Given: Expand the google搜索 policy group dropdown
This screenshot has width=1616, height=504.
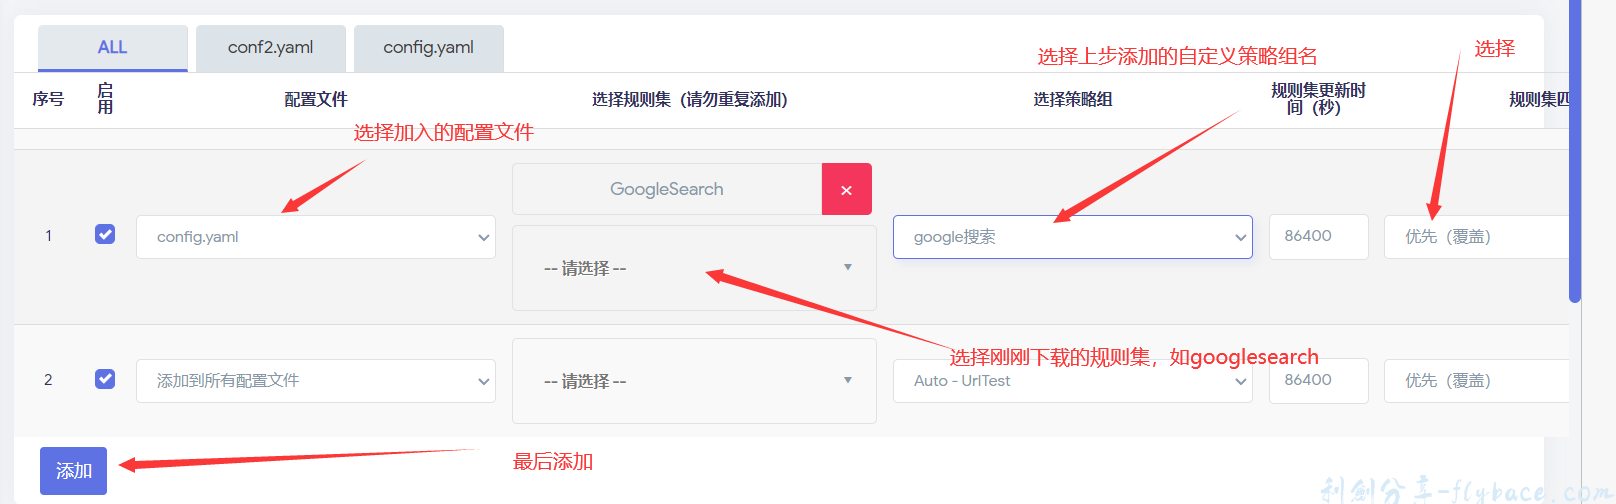Looking at the screenshot, I should [1072, 237].
